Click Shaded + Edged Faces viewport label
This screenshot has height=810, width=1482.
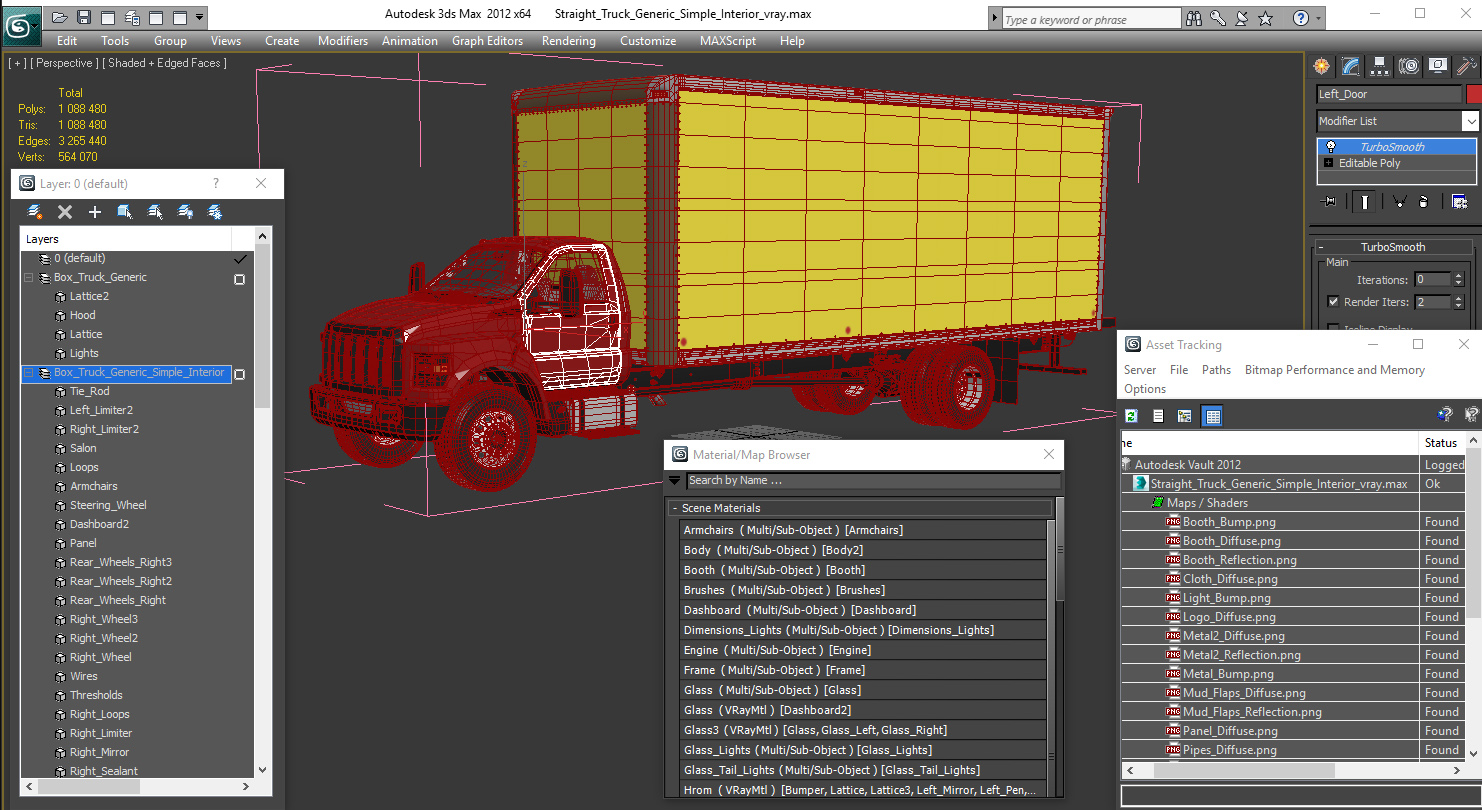[x=165, y=63]
